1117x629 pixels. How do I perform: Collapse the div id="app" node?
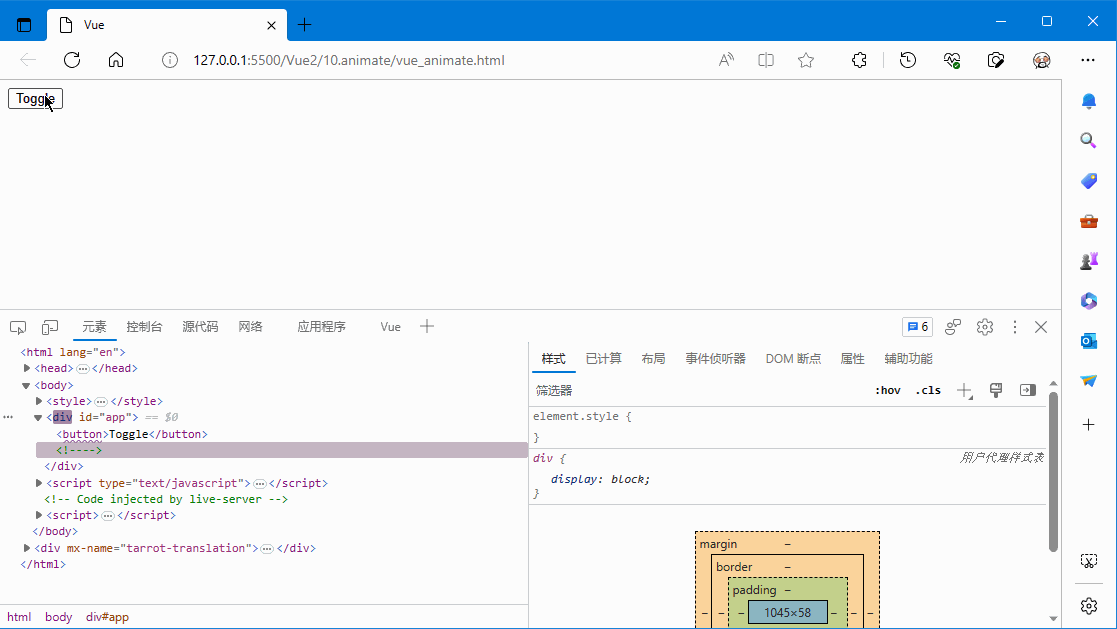(x=38, y=418)
